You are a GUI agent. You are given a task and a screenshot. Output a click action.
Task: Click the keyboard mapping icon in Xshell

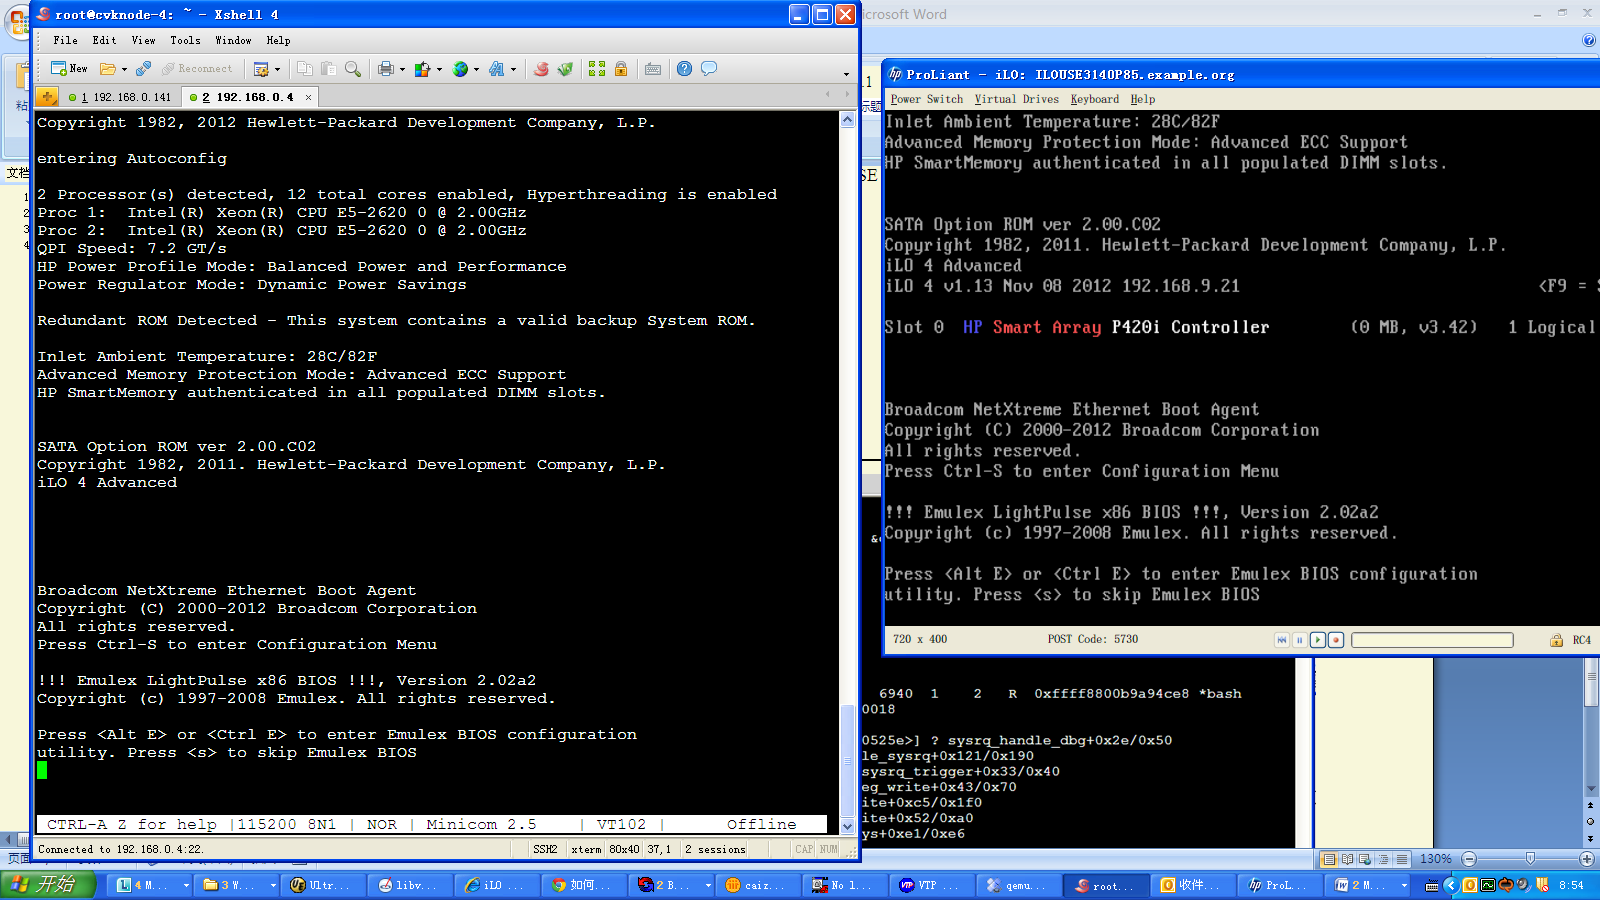[x=653, y=69]
